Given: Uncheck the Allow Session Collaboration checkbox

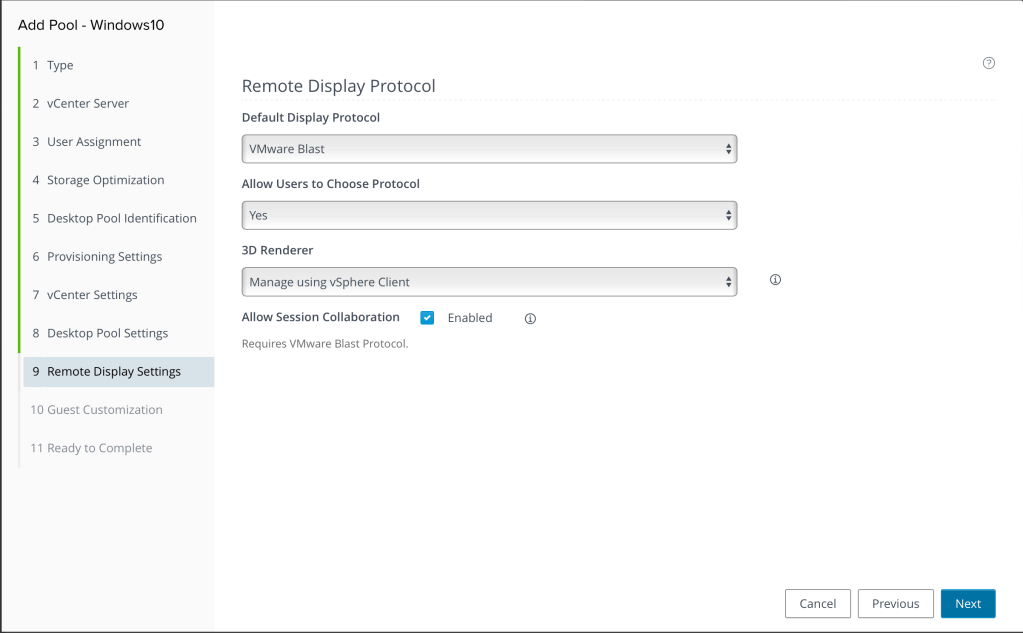Looking at the screenshot, I should 427,318.
